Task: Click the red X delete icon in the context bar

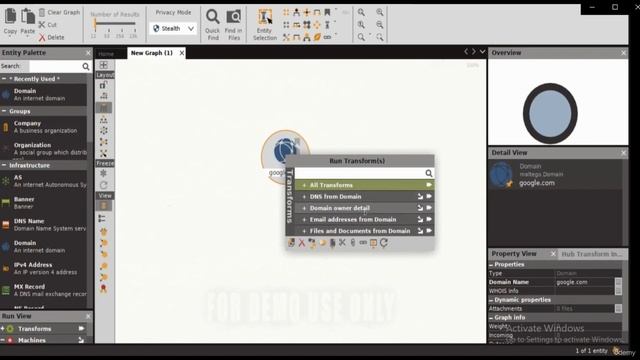Action: [x=302, y=243]
